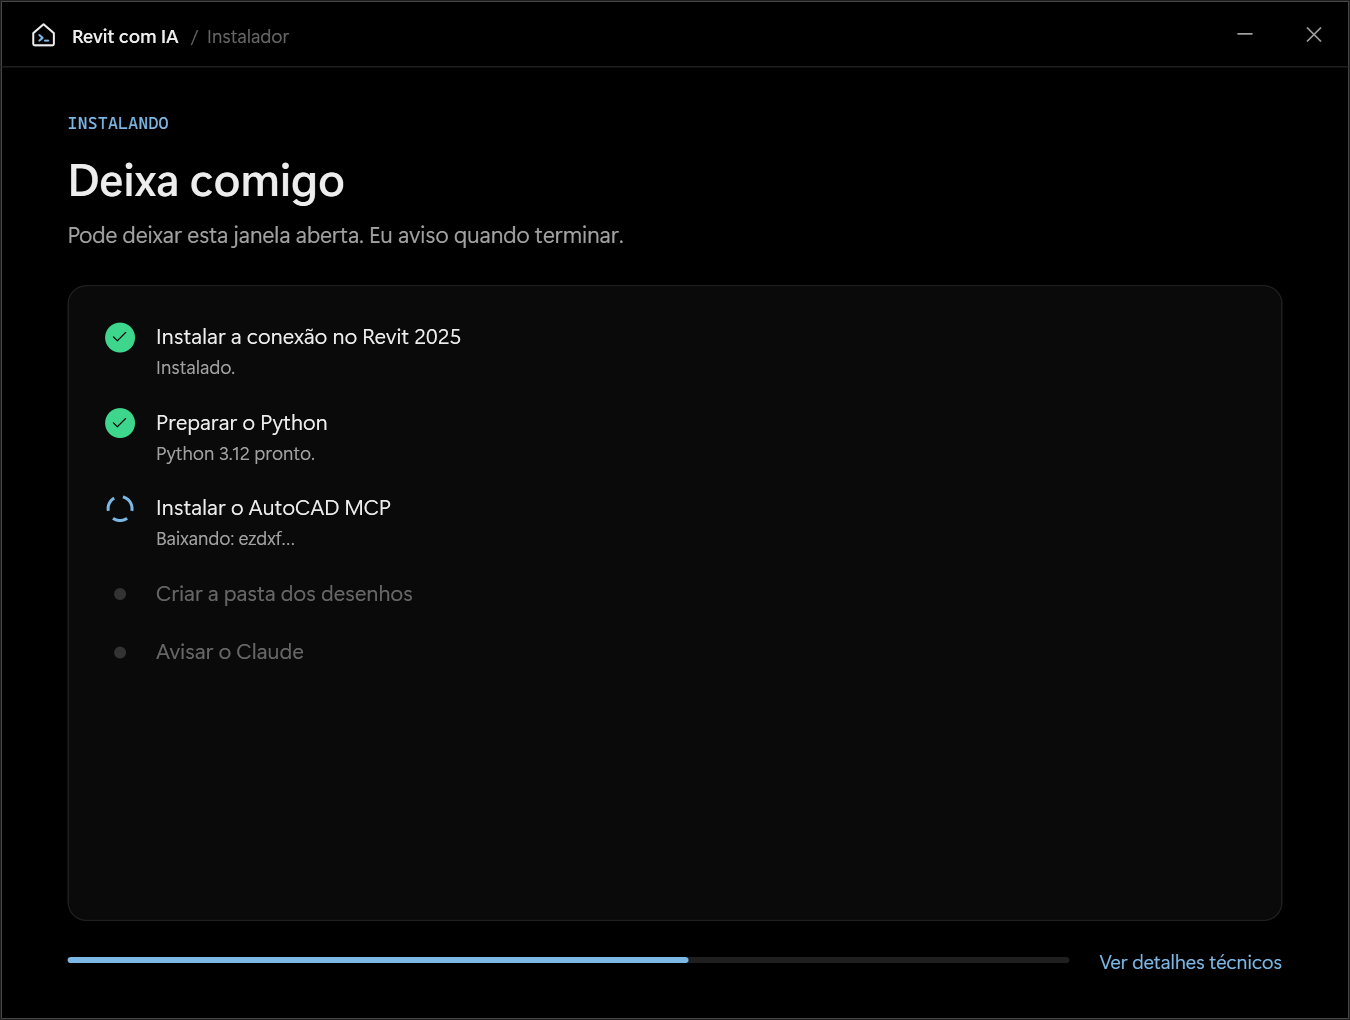The height and width of the screenshot is (1020, 1350).
Task: Click the Deixa comigo heading
Action: [x=206, y=182]
